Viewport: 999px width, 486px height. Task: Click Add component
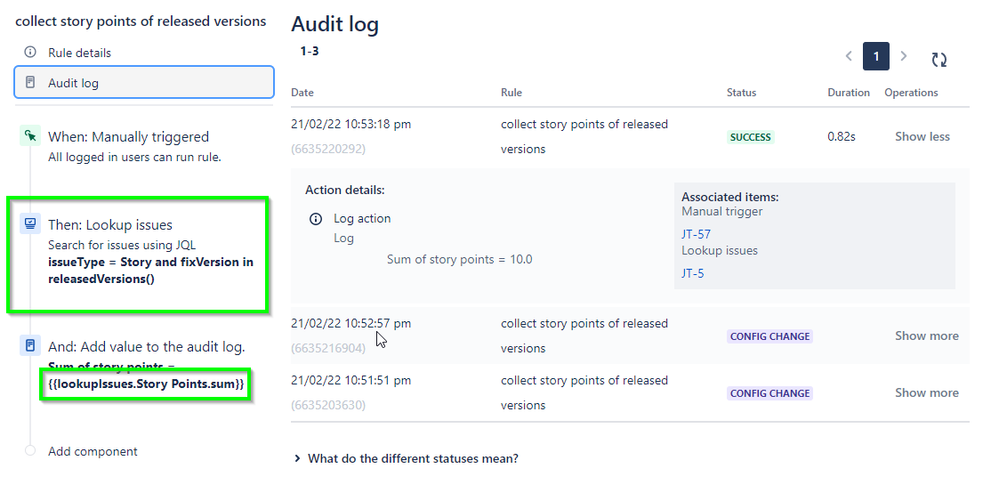tap(92, 451)
